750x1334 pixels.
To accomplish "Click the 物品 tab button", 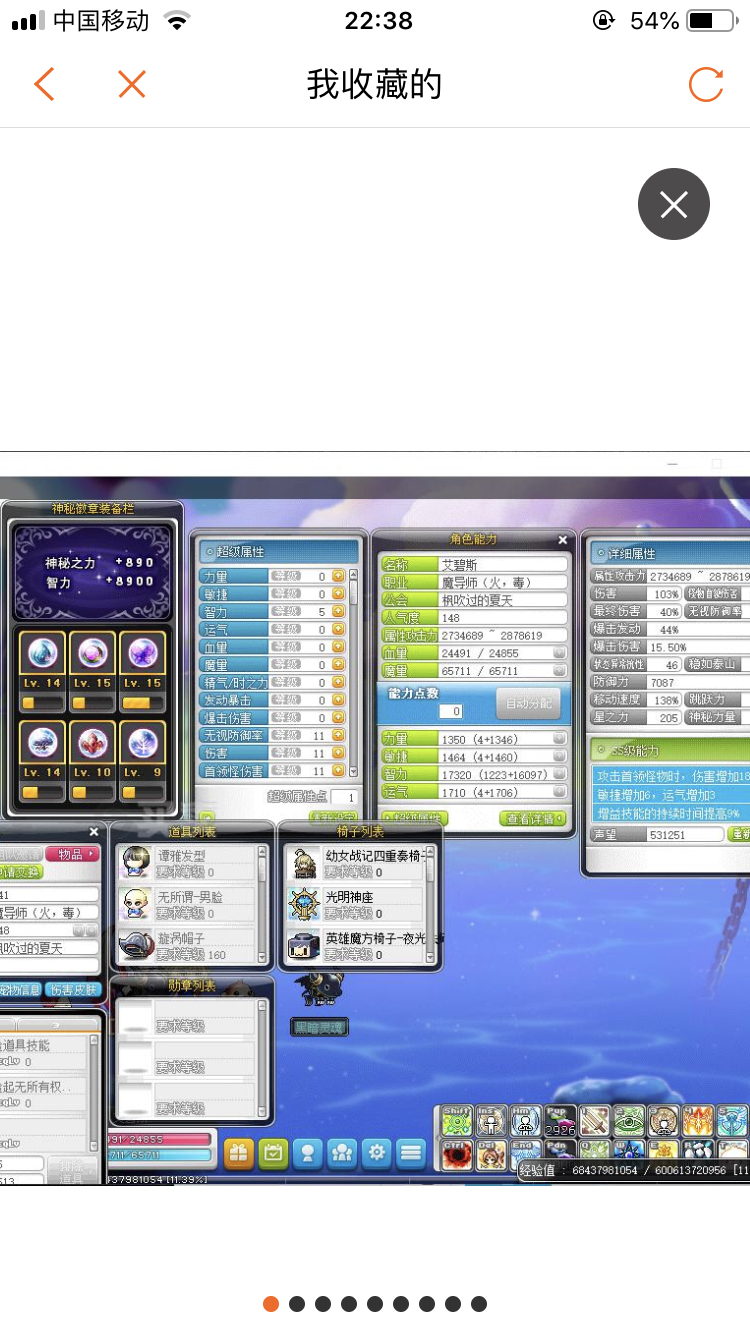I will [x=74, y=854].
